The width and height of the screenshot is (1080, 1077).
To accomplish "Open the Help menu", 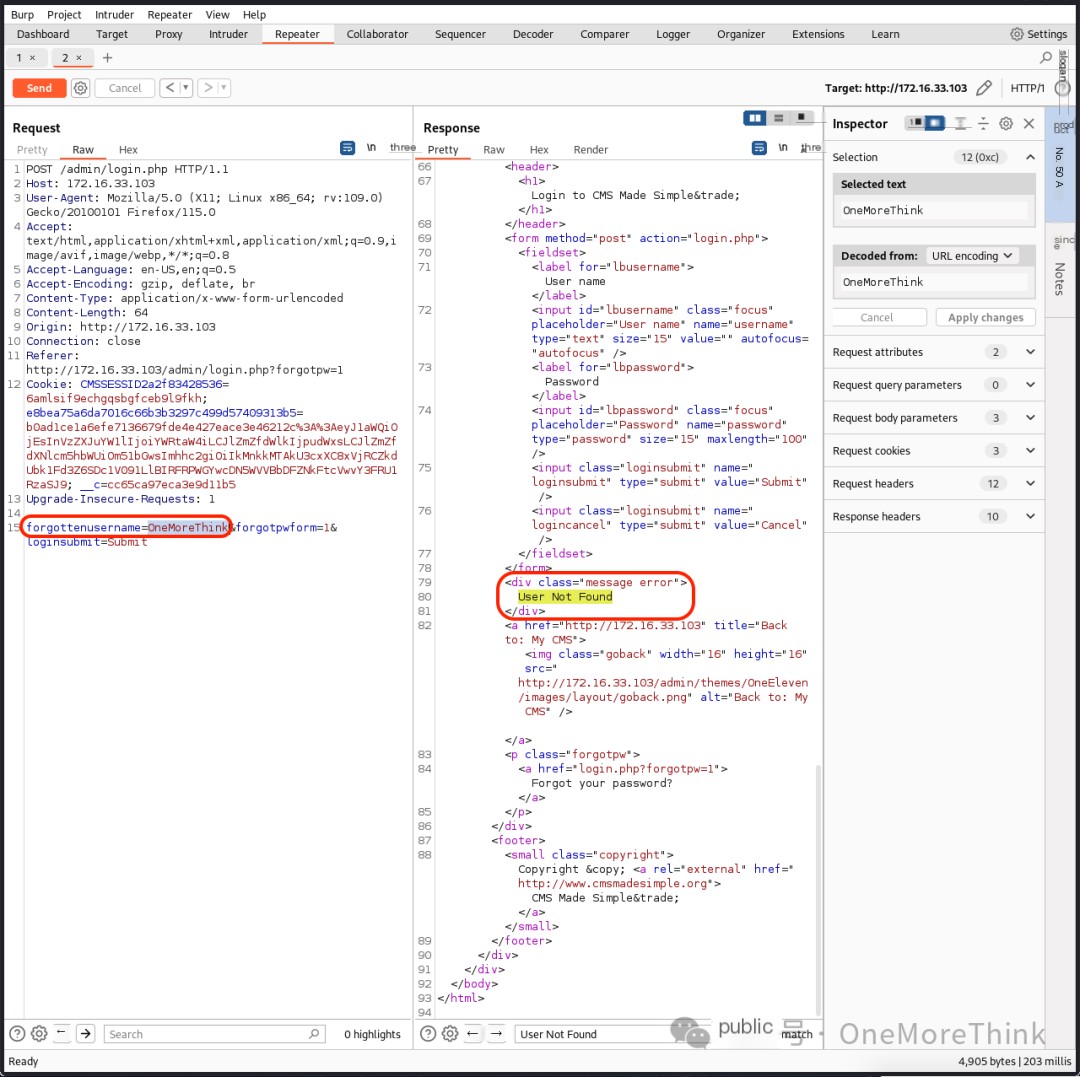I will pos(254,14).
